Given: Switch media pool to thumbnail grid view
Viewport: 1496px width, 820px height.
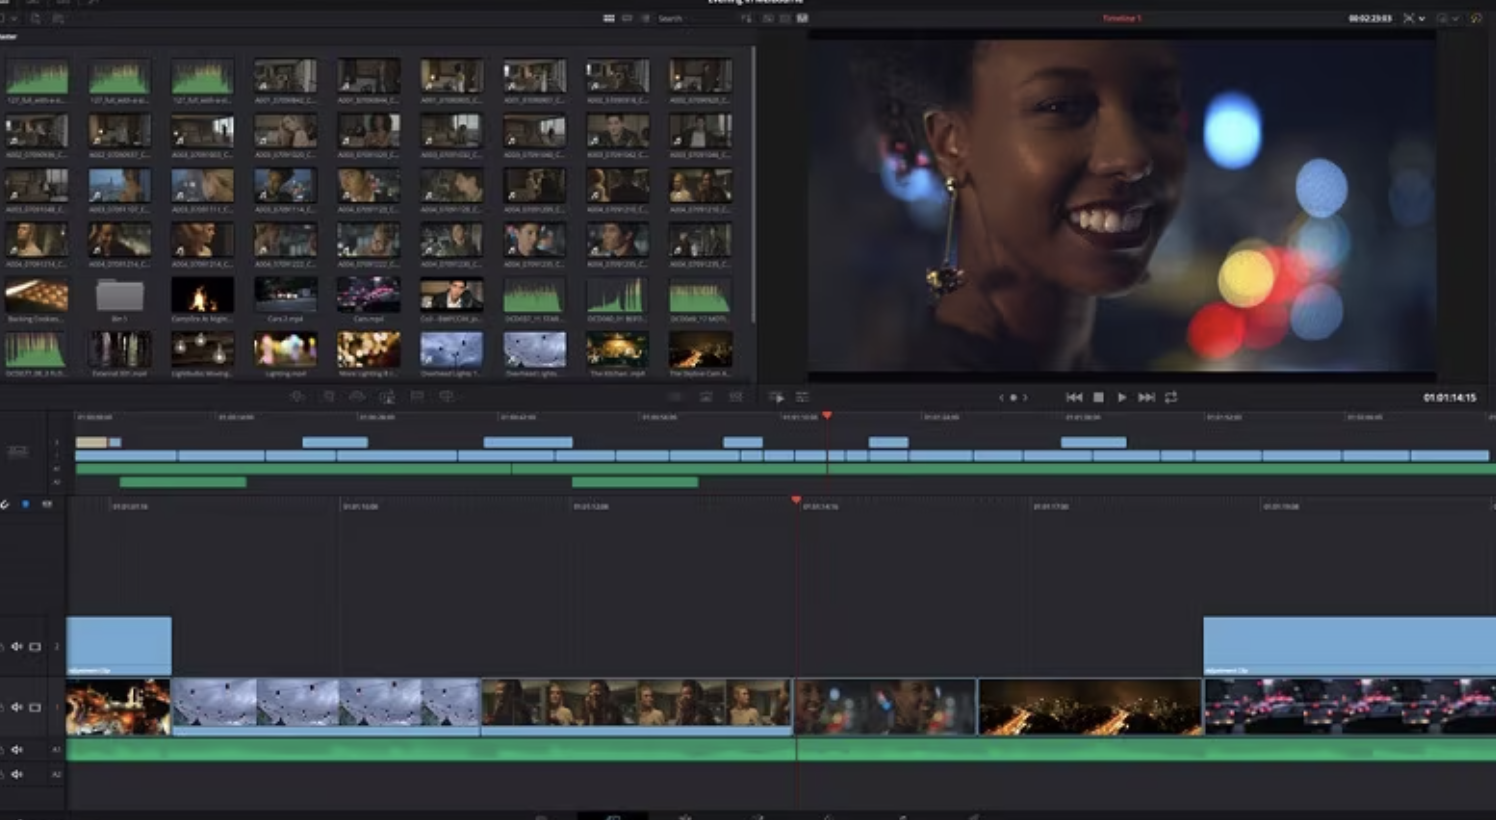Looking at the screenshot, I should tap(609, 18).
